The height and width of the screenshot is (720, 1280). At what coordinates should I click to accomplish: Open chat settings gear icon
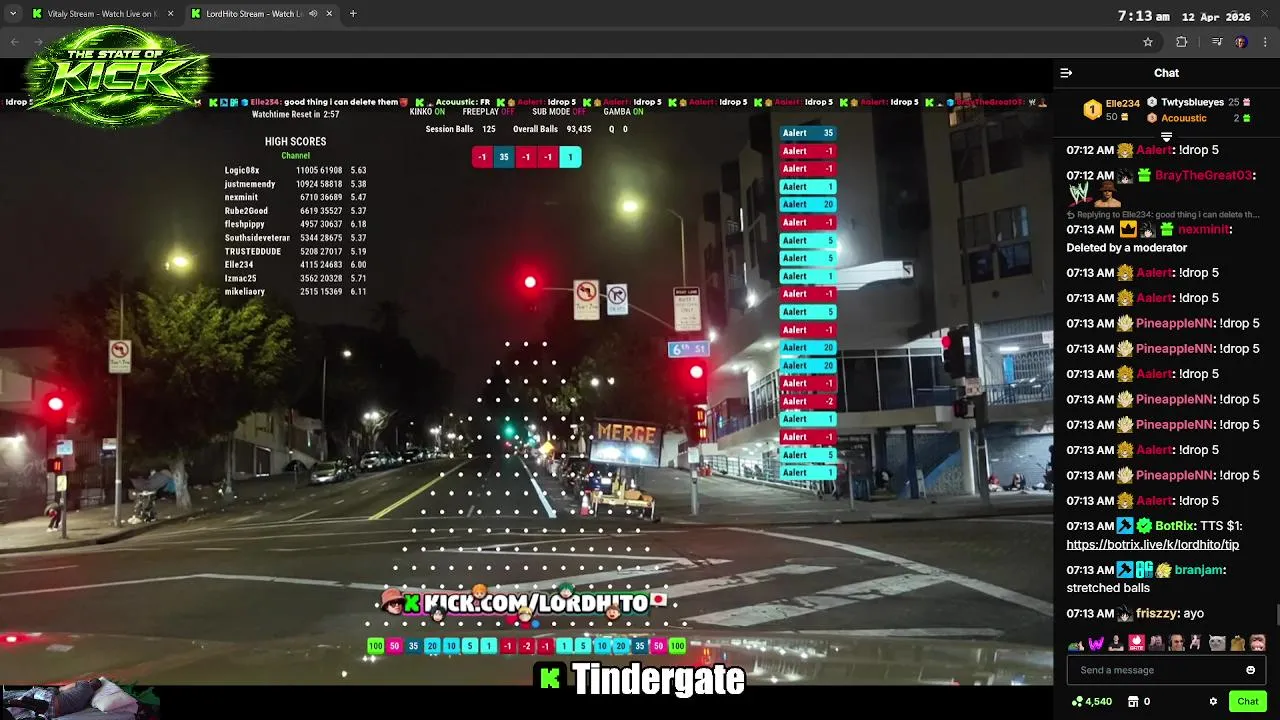[1213, 701]
